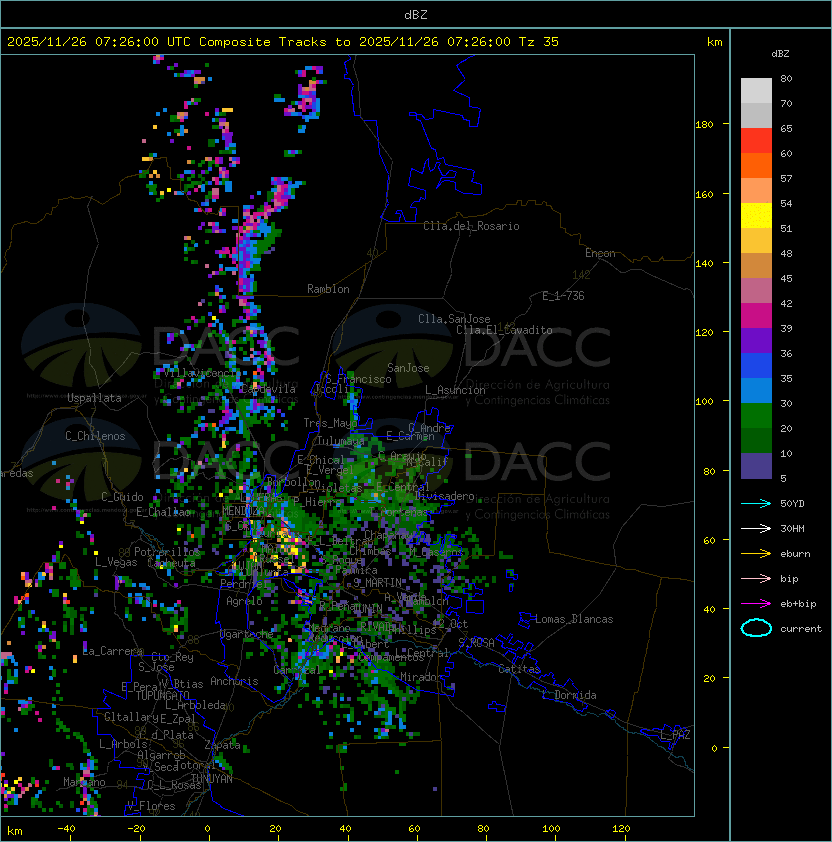Click the '65' value in dBZ legend

coord(786,128)
